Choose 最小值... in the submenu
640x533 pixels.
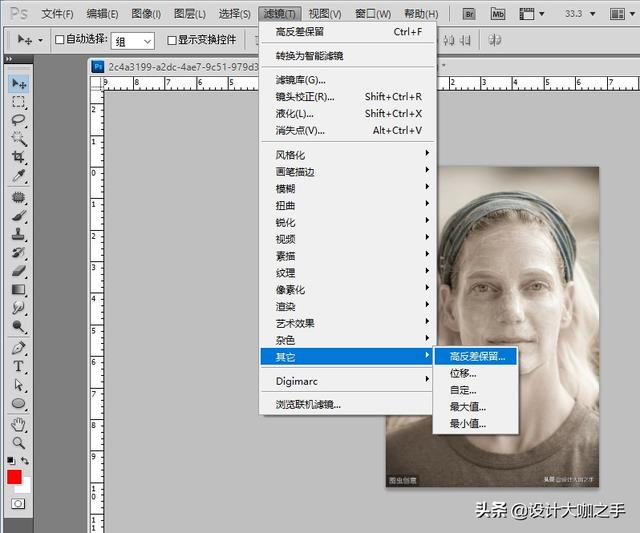pos(476,424)
